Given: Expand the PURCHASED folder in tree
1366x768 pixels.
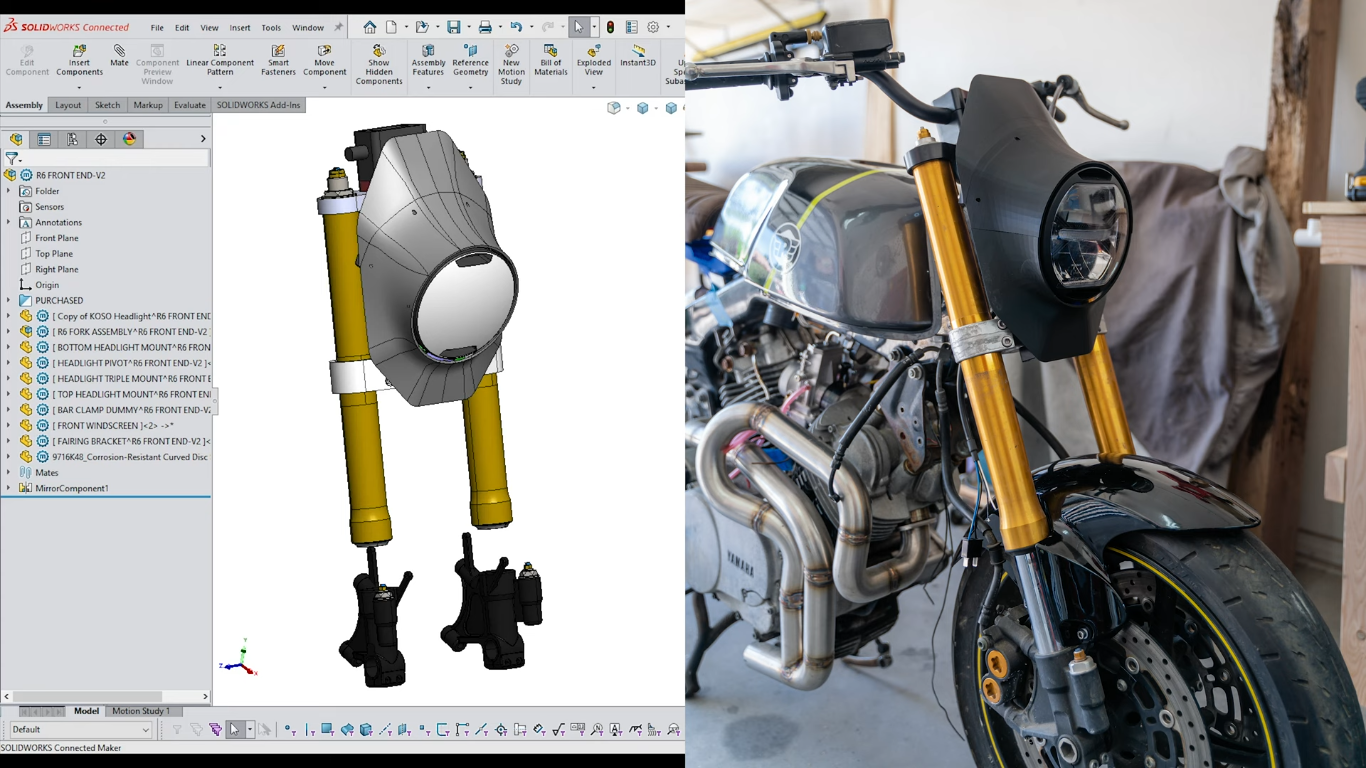Looking at the screenshot, I should click(9, 300).
